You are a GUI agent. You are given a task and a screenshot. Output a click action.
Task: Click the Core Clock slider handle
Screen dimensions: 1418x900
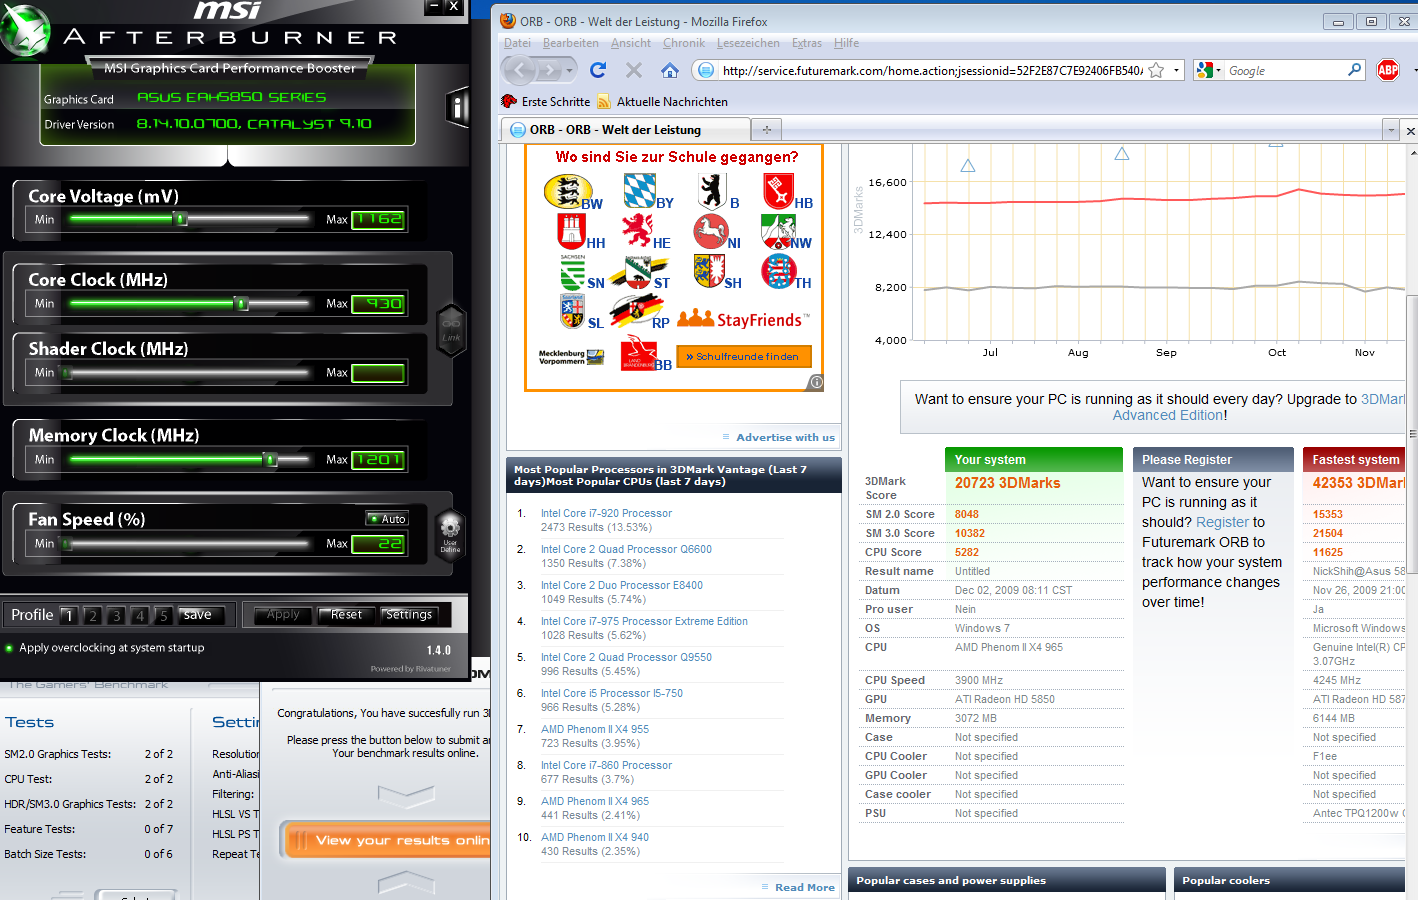pos(241,303)
